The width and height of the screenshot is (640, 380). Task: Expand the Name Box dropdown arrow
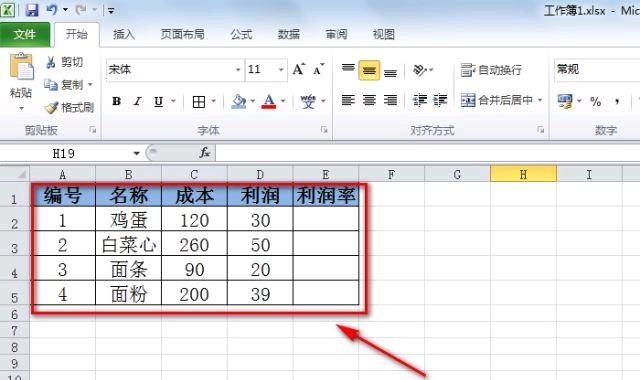[x=136, y=153]
